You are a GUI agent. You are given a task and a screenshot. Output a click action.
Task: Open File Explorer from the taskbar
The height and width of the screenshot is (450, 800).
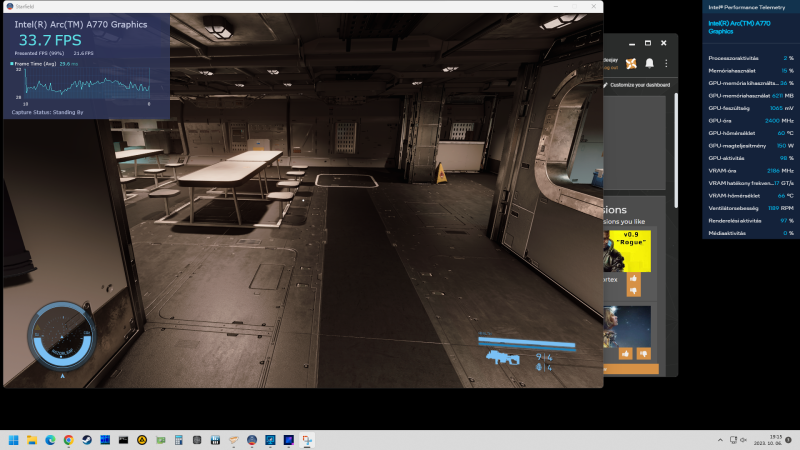32,440
